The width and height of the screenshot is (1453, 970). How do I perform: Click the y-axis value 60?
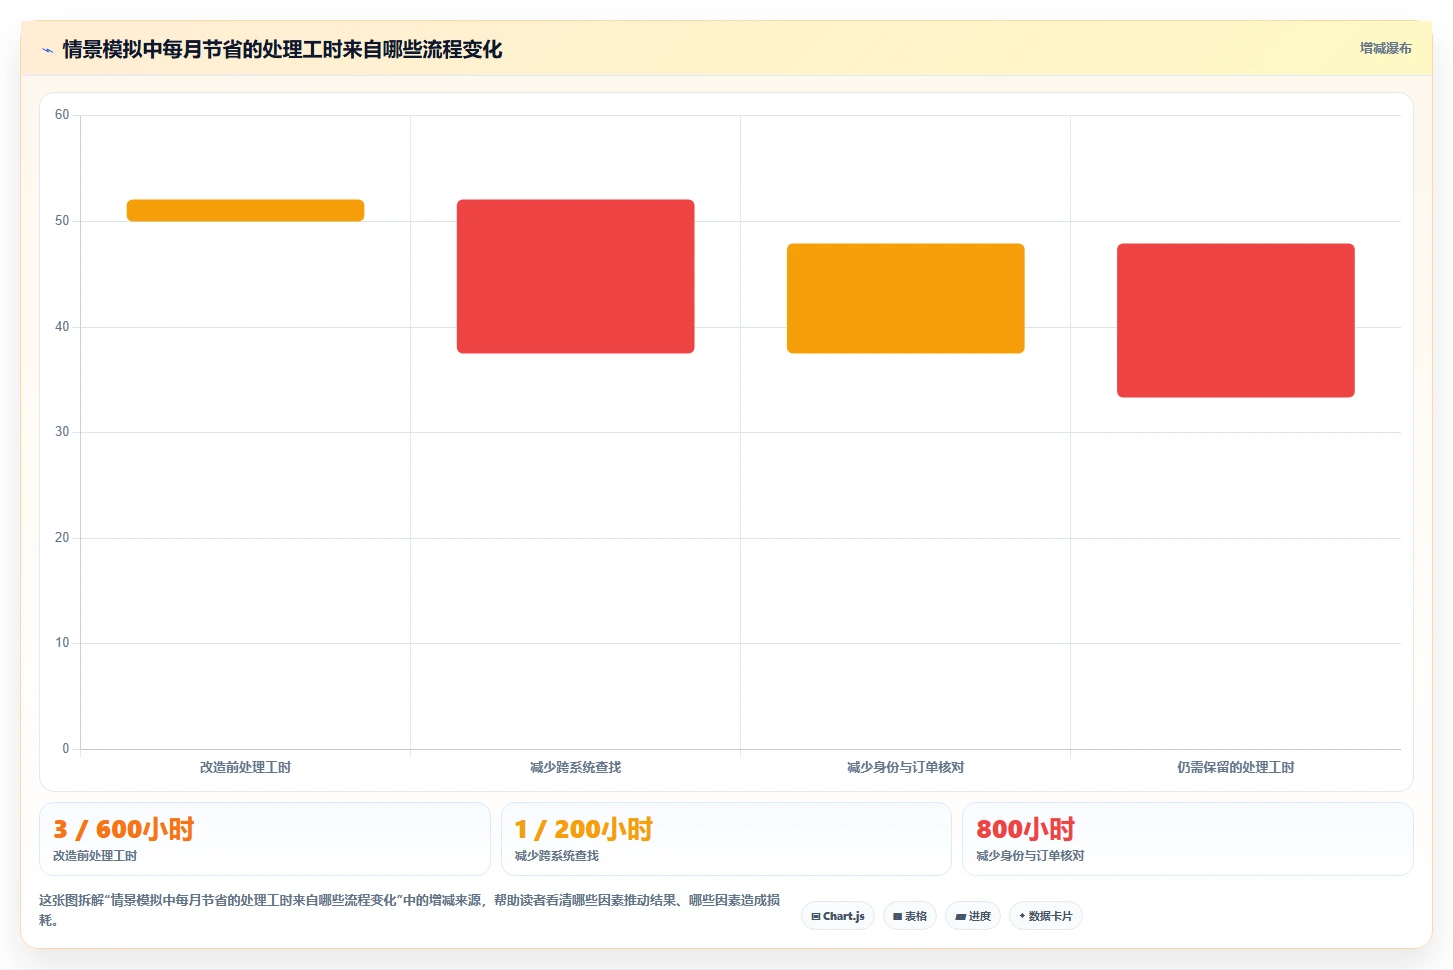pos(62,115)
